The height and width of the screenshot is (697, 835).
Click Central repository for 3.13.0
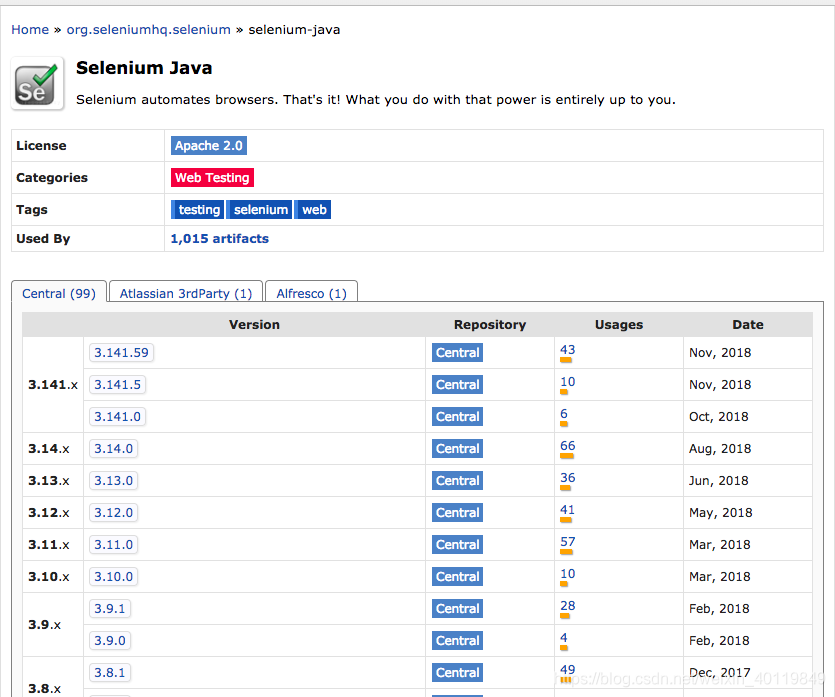457,480
